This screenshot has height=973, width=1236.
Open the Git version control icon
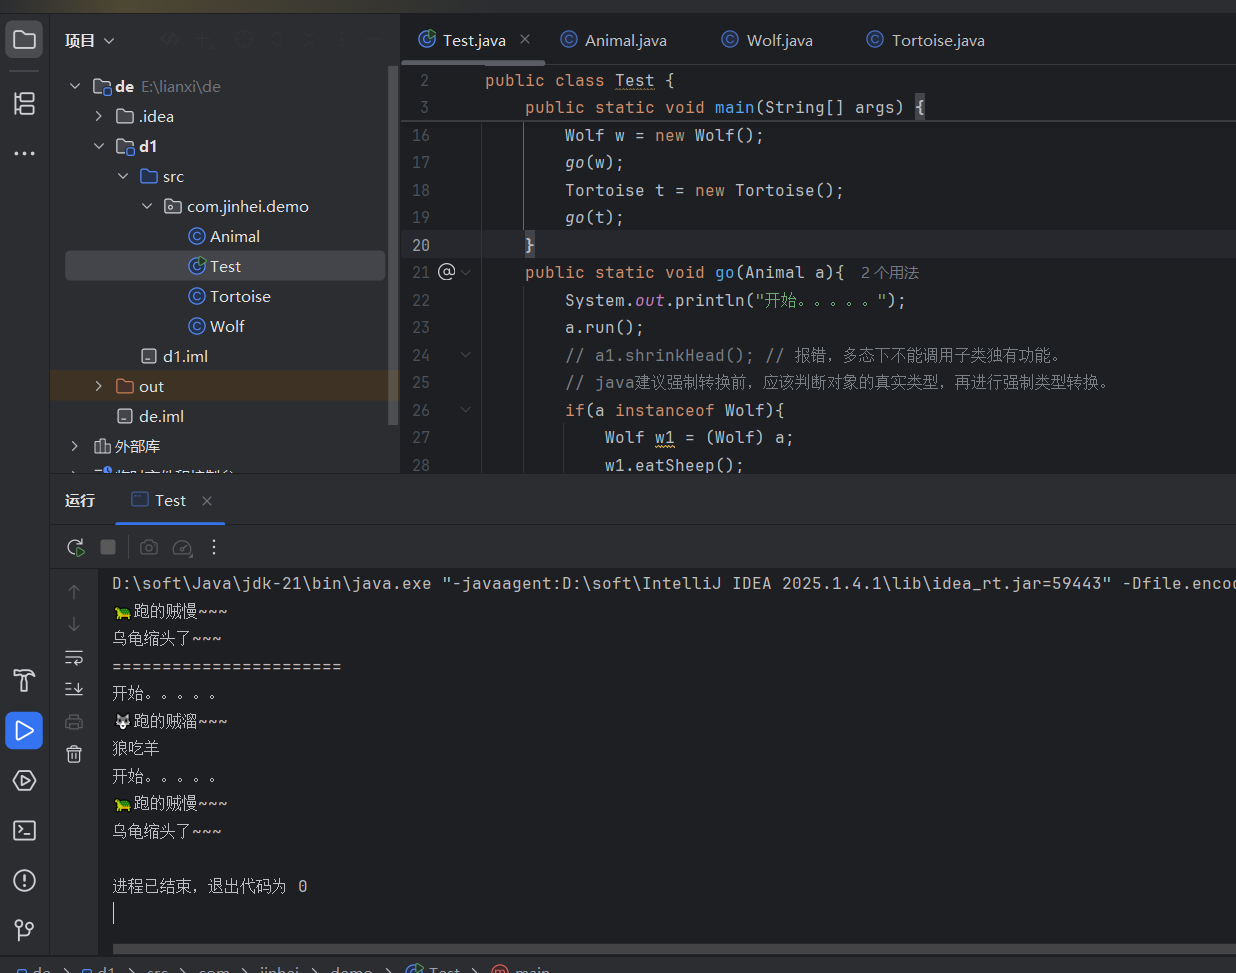(x=25, y=930)
